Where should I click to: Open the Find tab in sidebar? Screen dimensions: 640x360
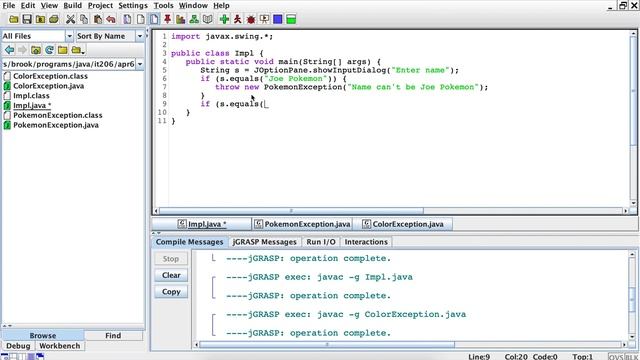(x=113, y=336)
